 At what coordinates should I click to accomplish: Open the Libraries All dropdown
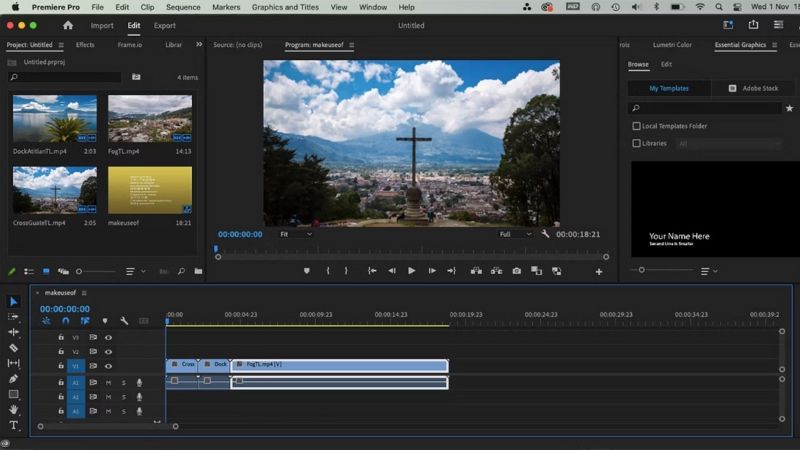click(729, 144)
